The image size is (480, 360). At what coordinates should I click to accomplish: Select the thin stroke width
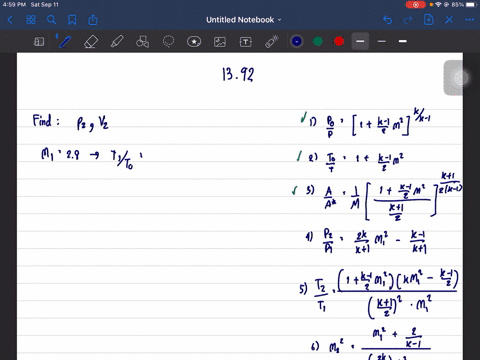click(382, 41)
